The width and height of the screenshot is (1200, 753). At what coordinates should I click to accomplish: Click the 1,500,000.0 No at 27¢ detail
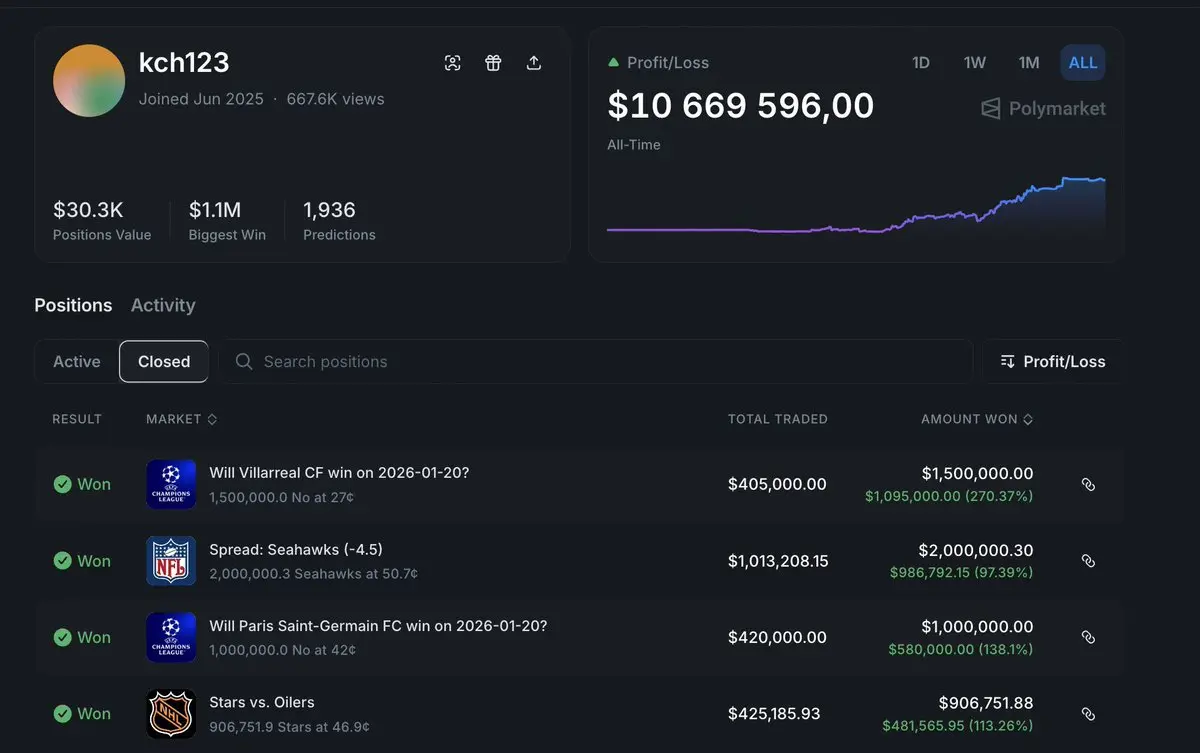click(282, 497)
